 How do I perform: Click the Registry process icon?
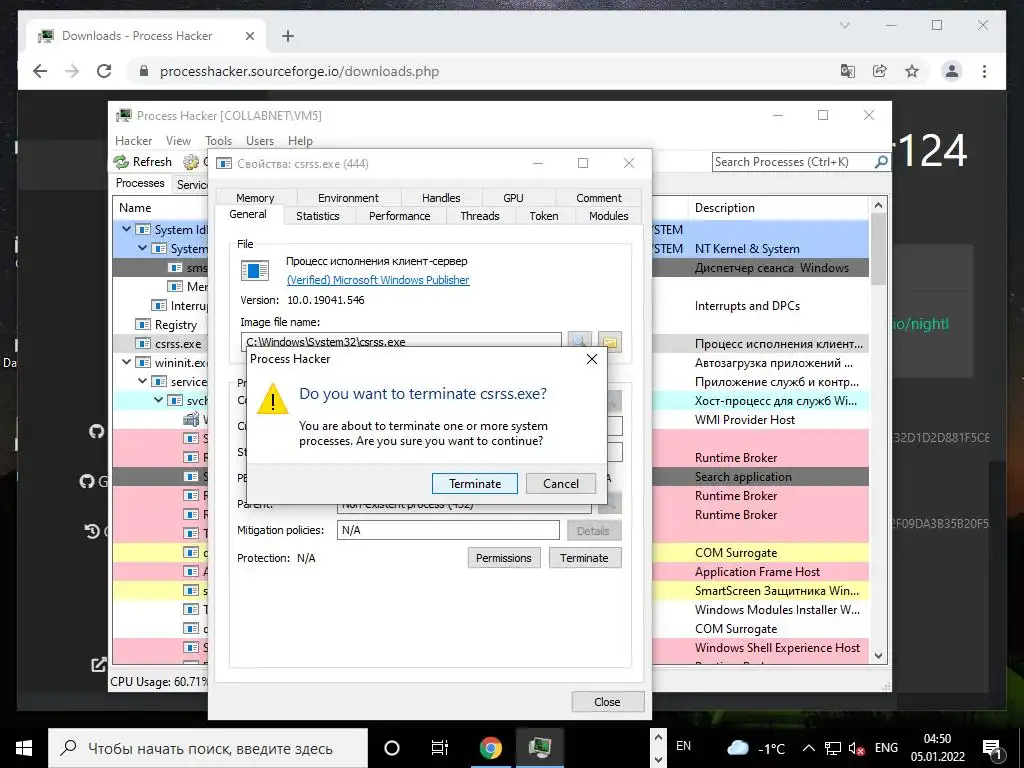[x=143, y=325]
